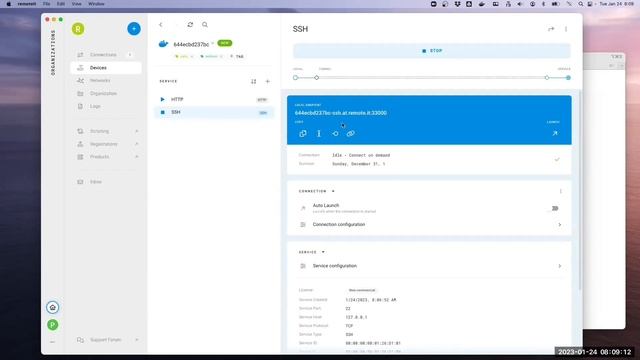Viewport: 640px width, 360px height.
Task: Select the HTTP service row
Action: coord(214,99)
